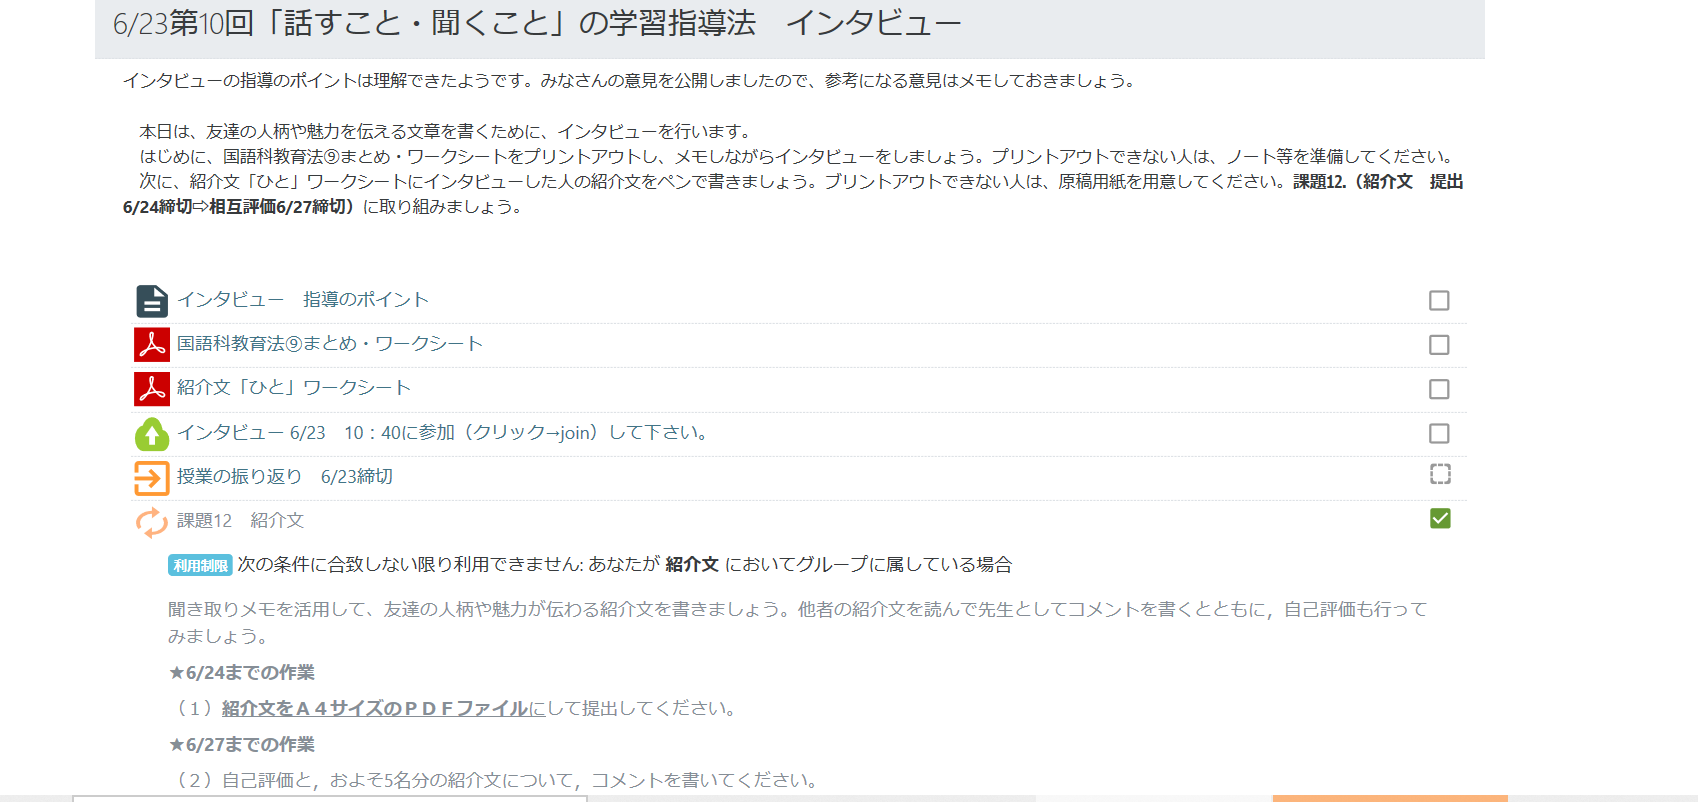The height and width of the screenshot is (802, 1698).
Task: Open the インタビュー 6/23 10:40に参加 link
Action: pyautogui.click(x=443, y=433)
